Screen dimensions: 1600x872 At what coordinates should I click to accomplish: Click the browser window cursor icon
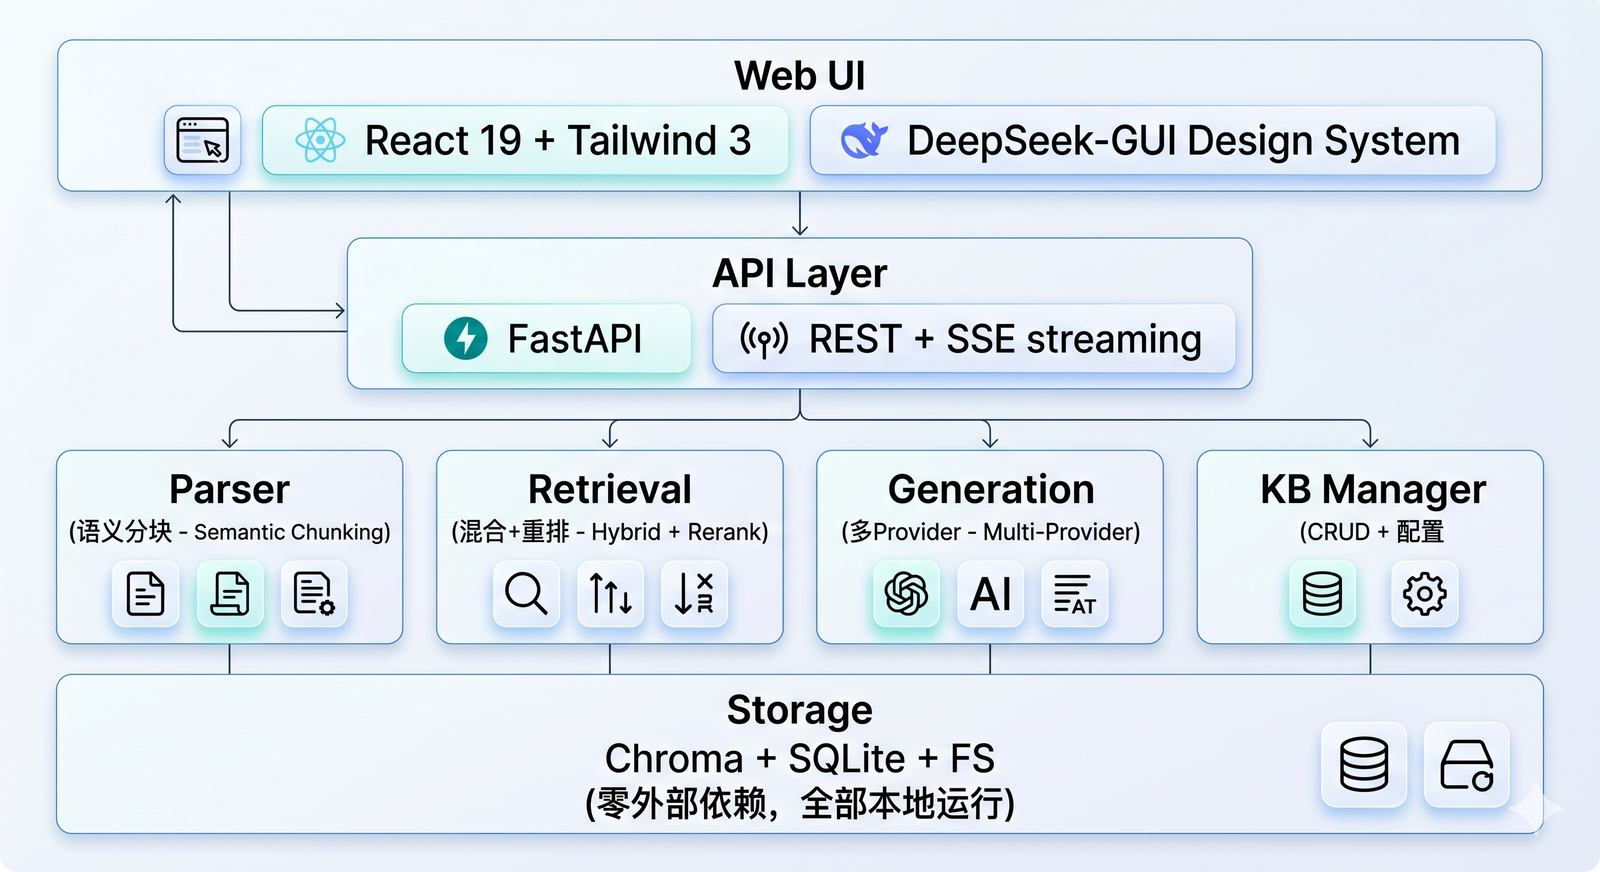click(203, 140)
